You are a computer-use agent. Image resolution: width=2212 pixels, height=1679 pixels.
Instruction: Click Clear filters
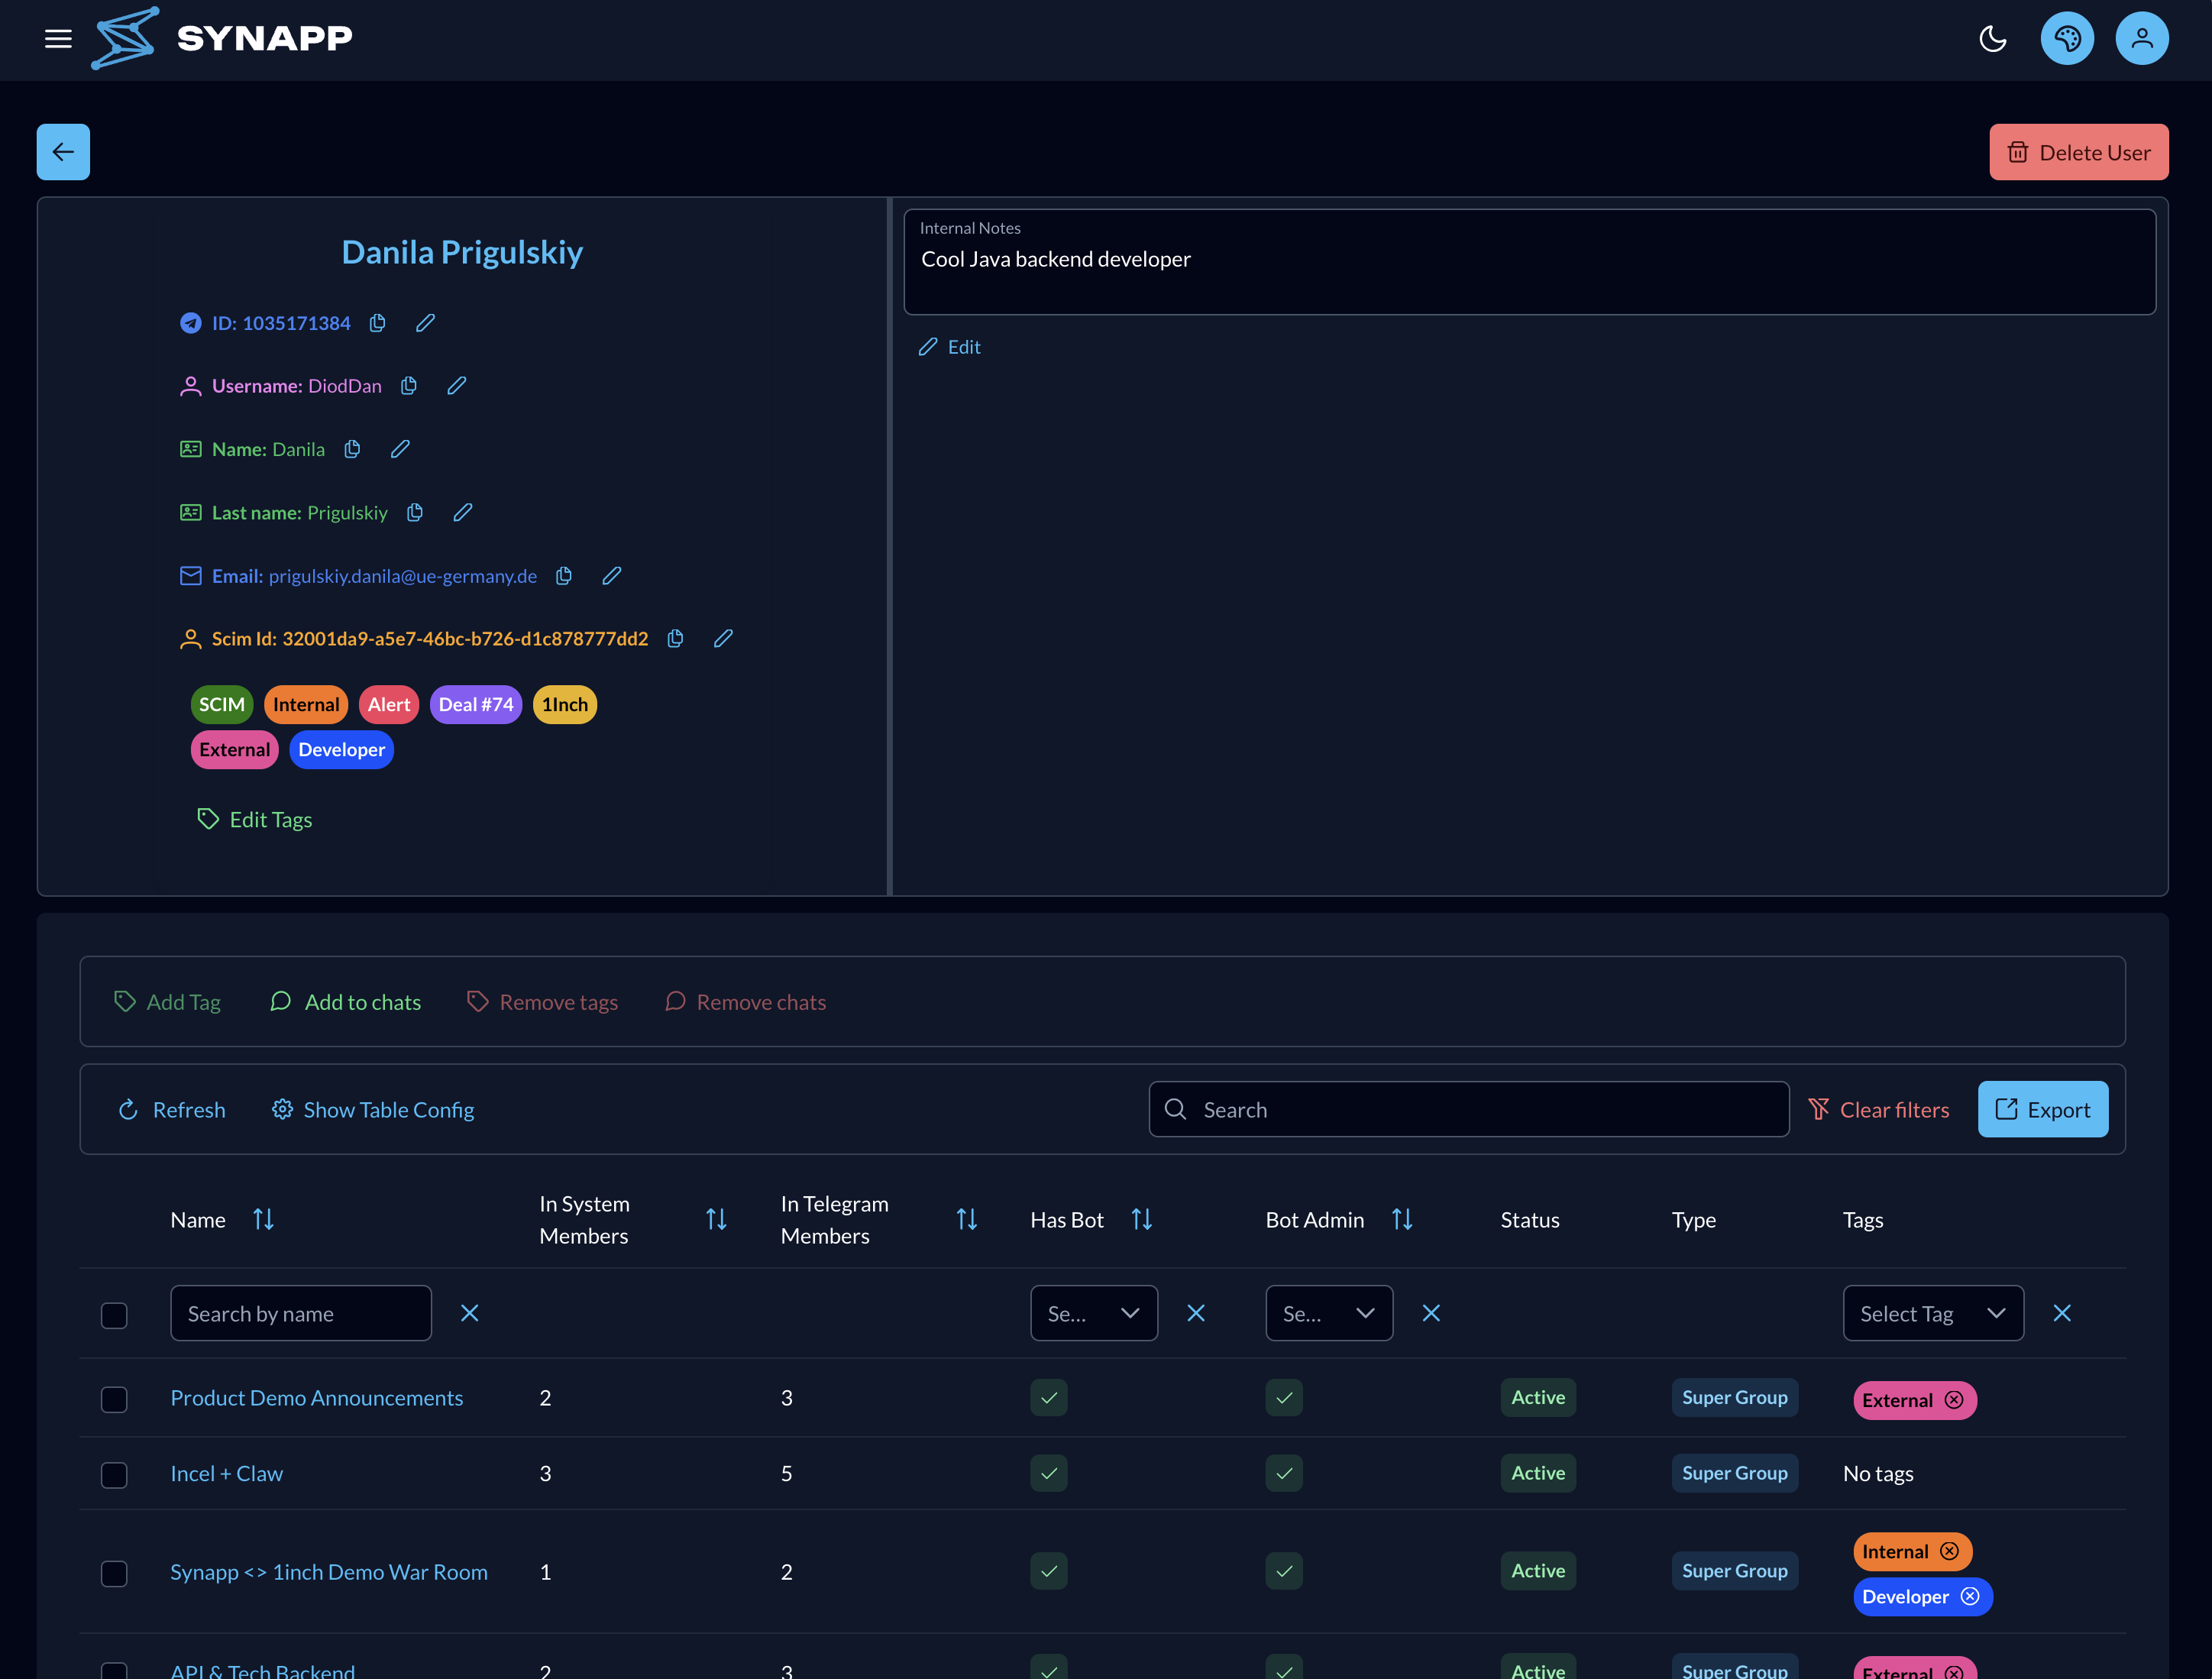click(x=1878, y=1109)
